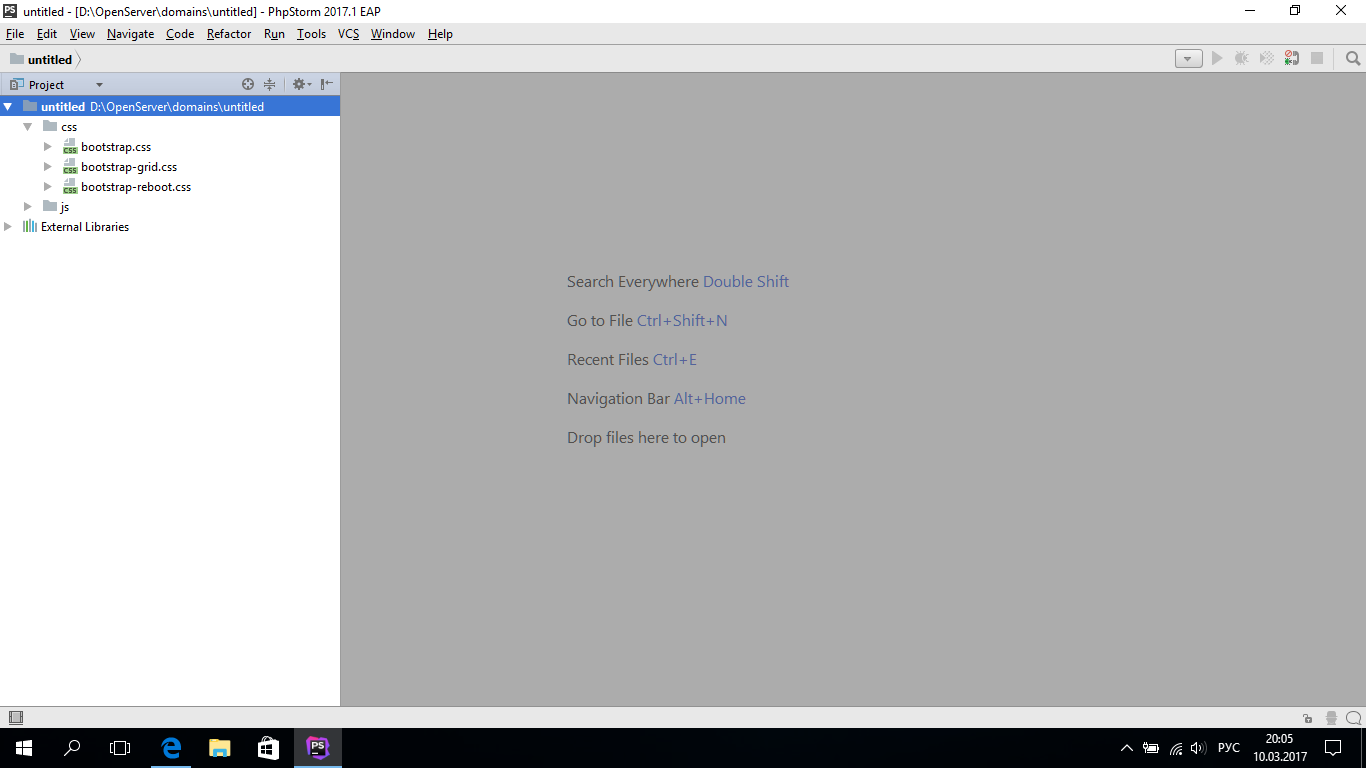
Task: Start listening for PHP debug connections
Action: pyautogui.click(x=1292, y=59)
